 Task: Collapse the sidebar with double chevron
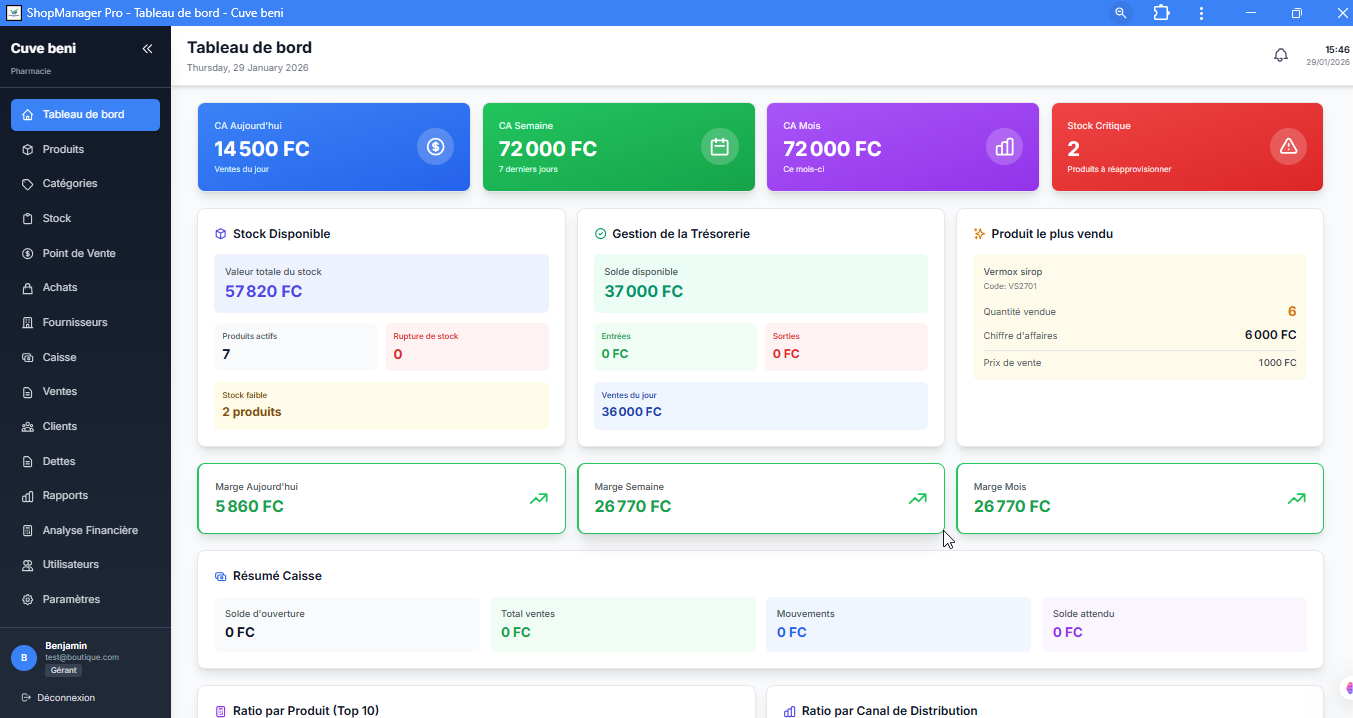coord(147,49)
